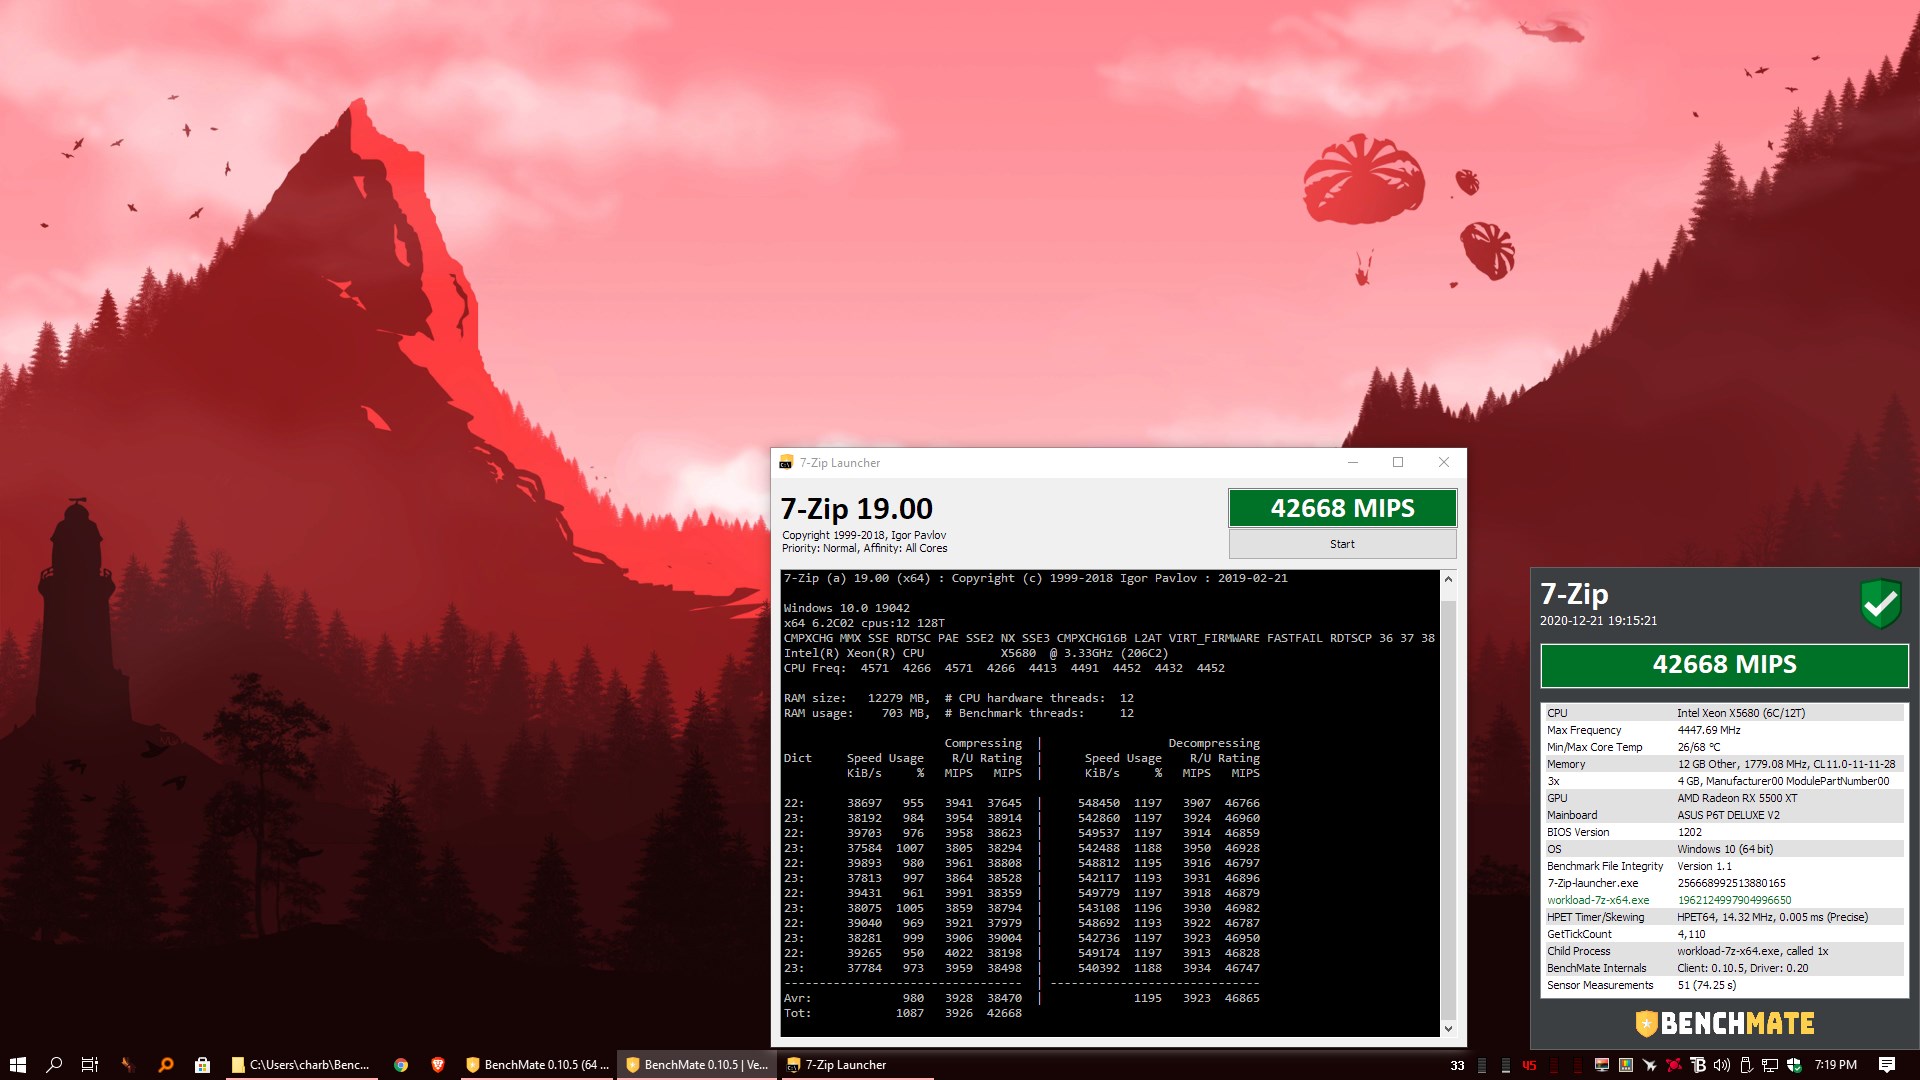Viewport: 1920px width, 1080px height.
Task: Click the TB tray icon
Action: (1698, 1065)
